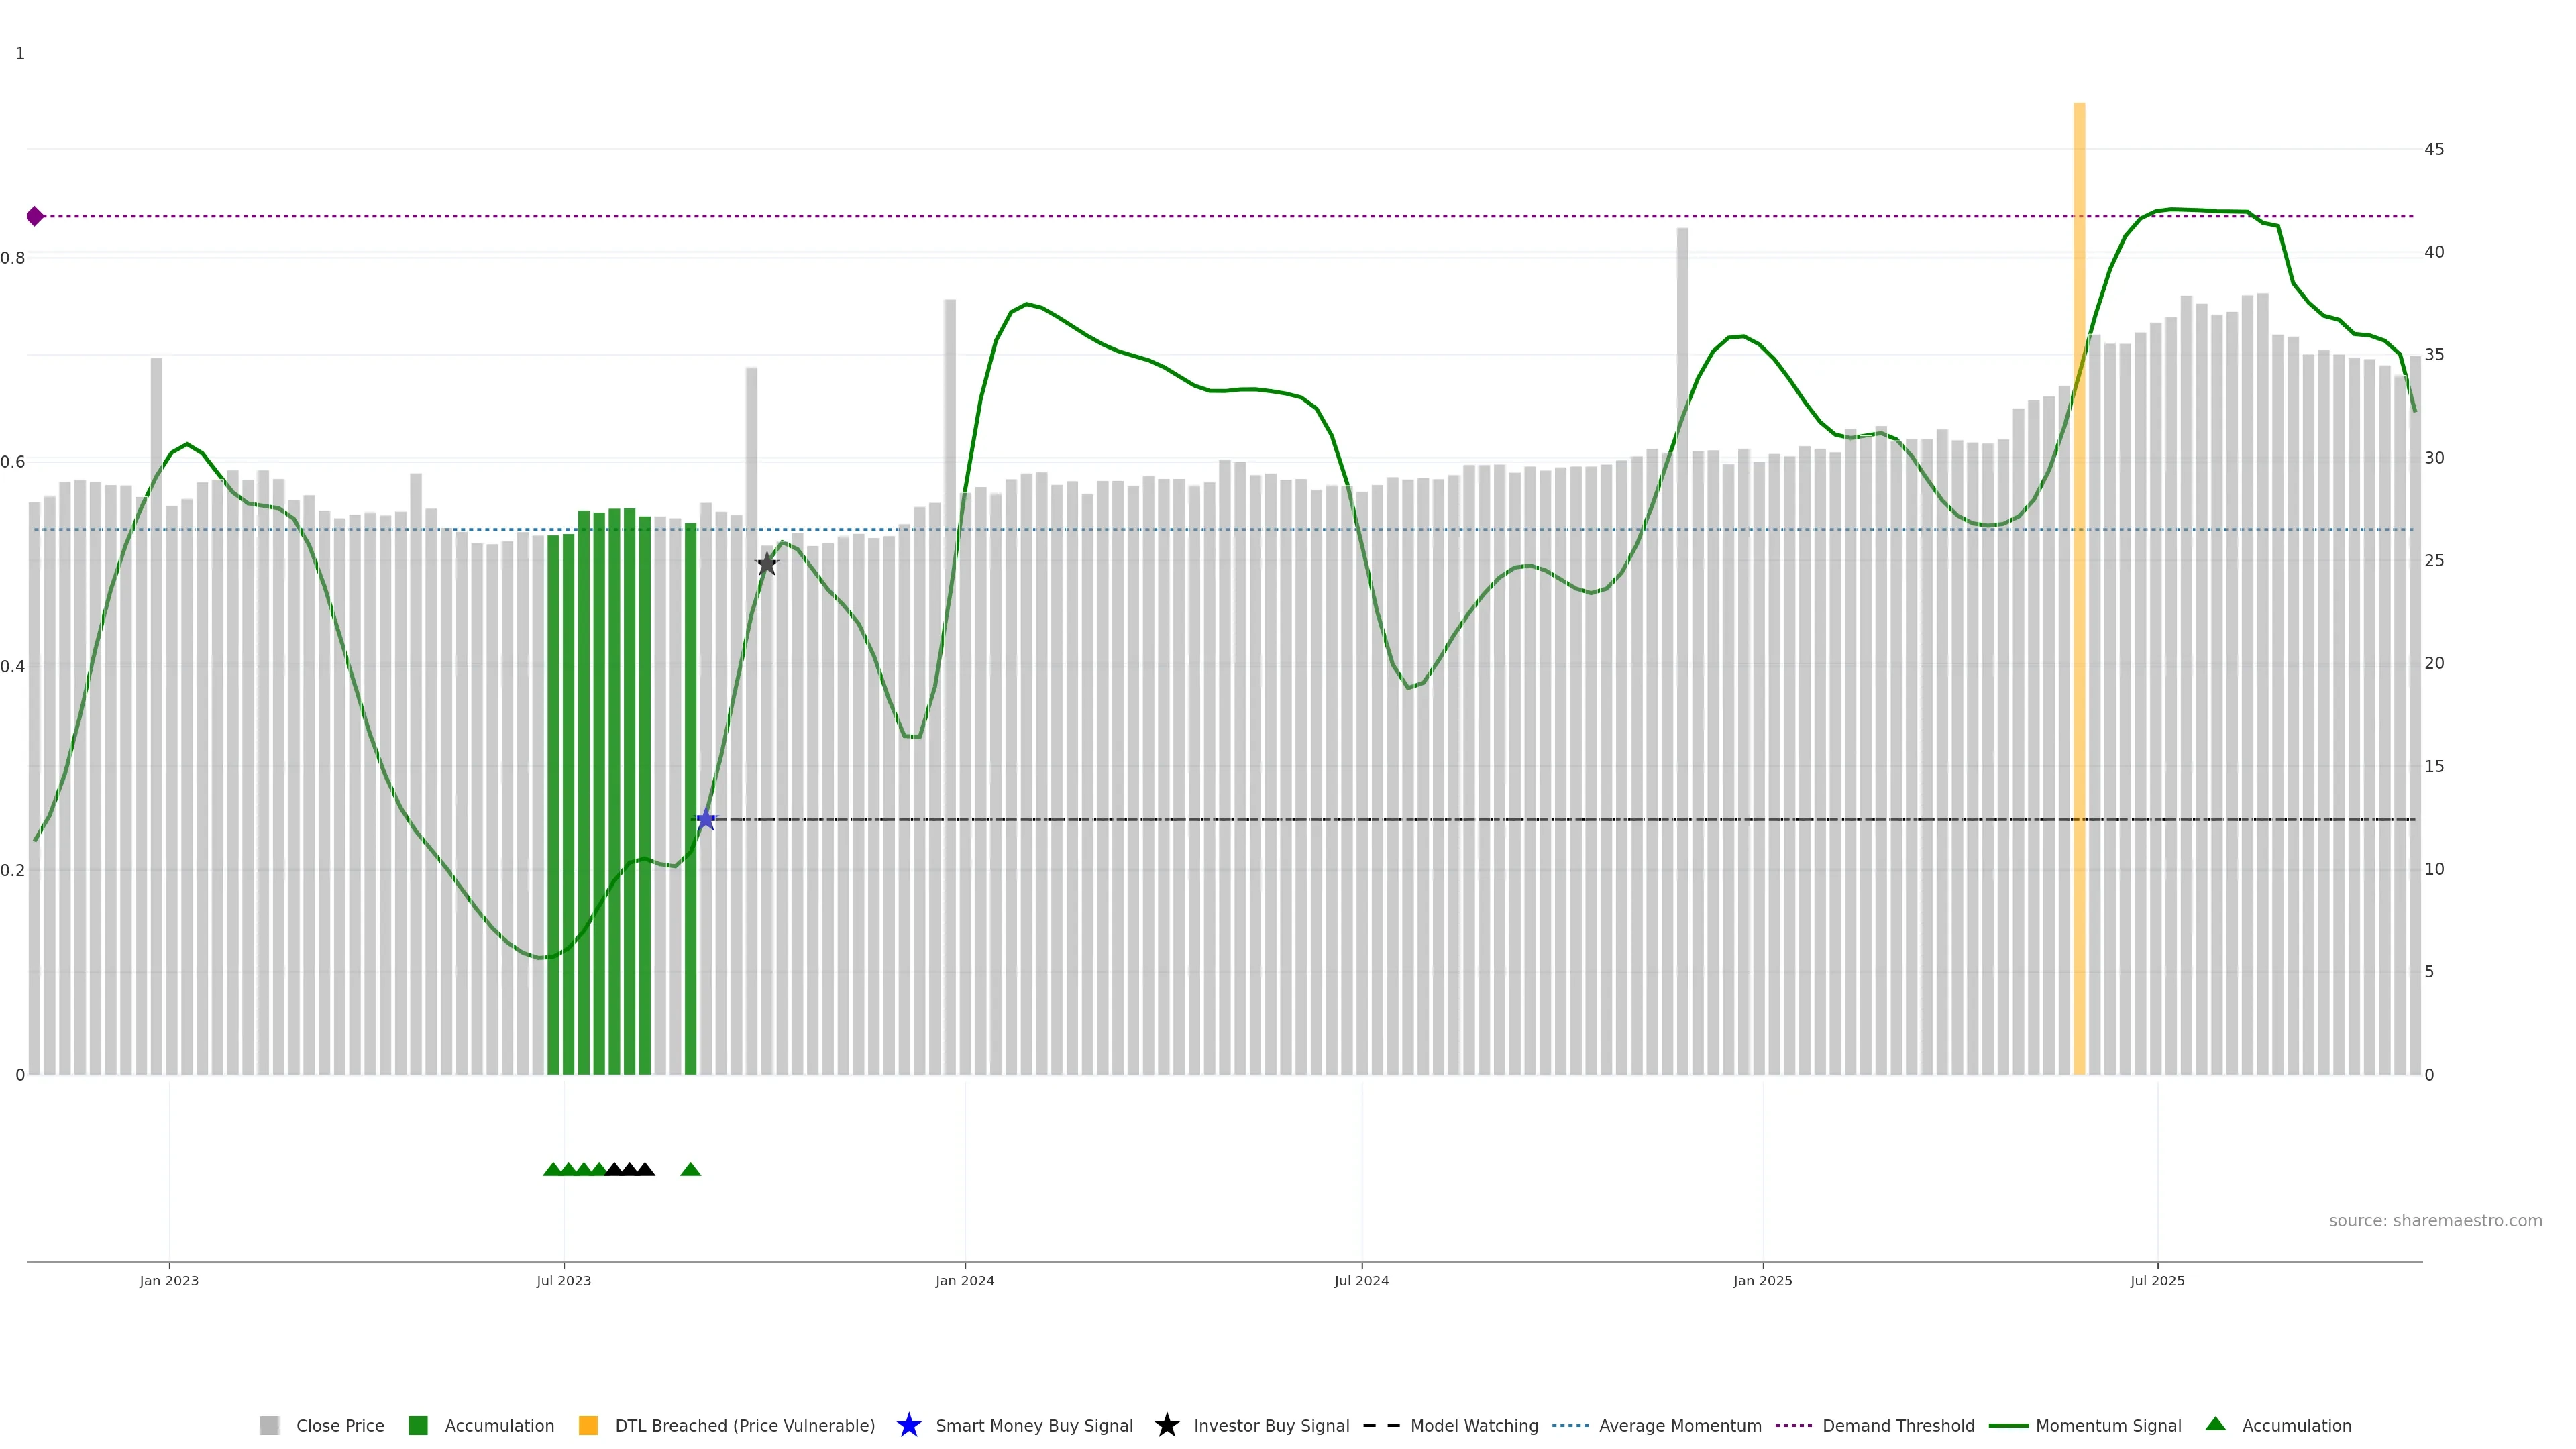The width and height of the screenshot is (2576, 1449).
Task: Click the green triangle icon in legend
Action: [2215, 1424]
